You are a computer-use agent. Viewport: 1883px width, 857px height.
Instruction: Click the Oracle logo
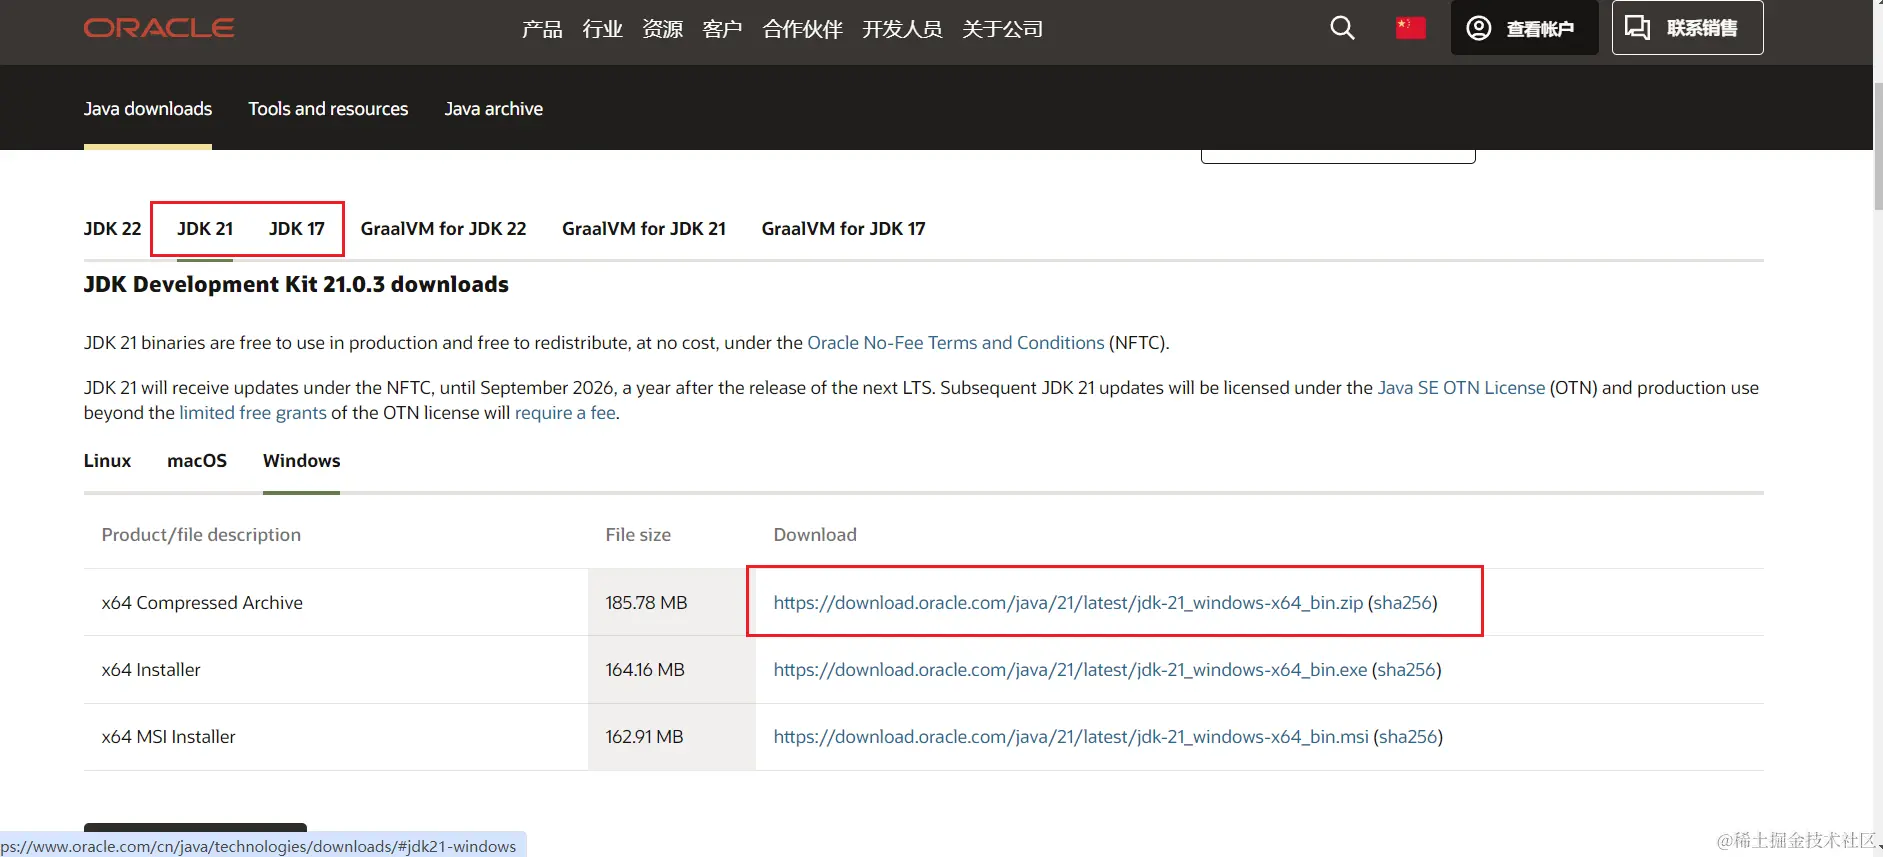pyautogui.click(x=159, y=28)
